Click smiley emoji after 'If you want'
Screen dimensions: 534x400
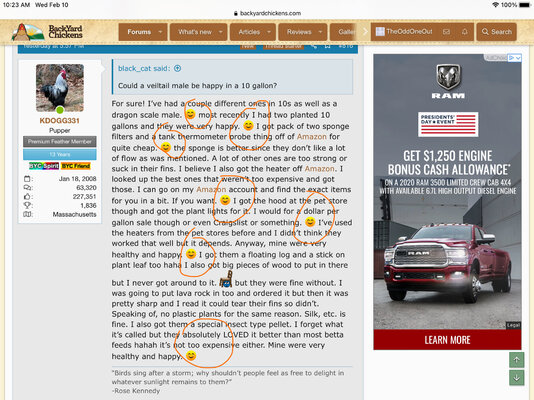point(225,200)
